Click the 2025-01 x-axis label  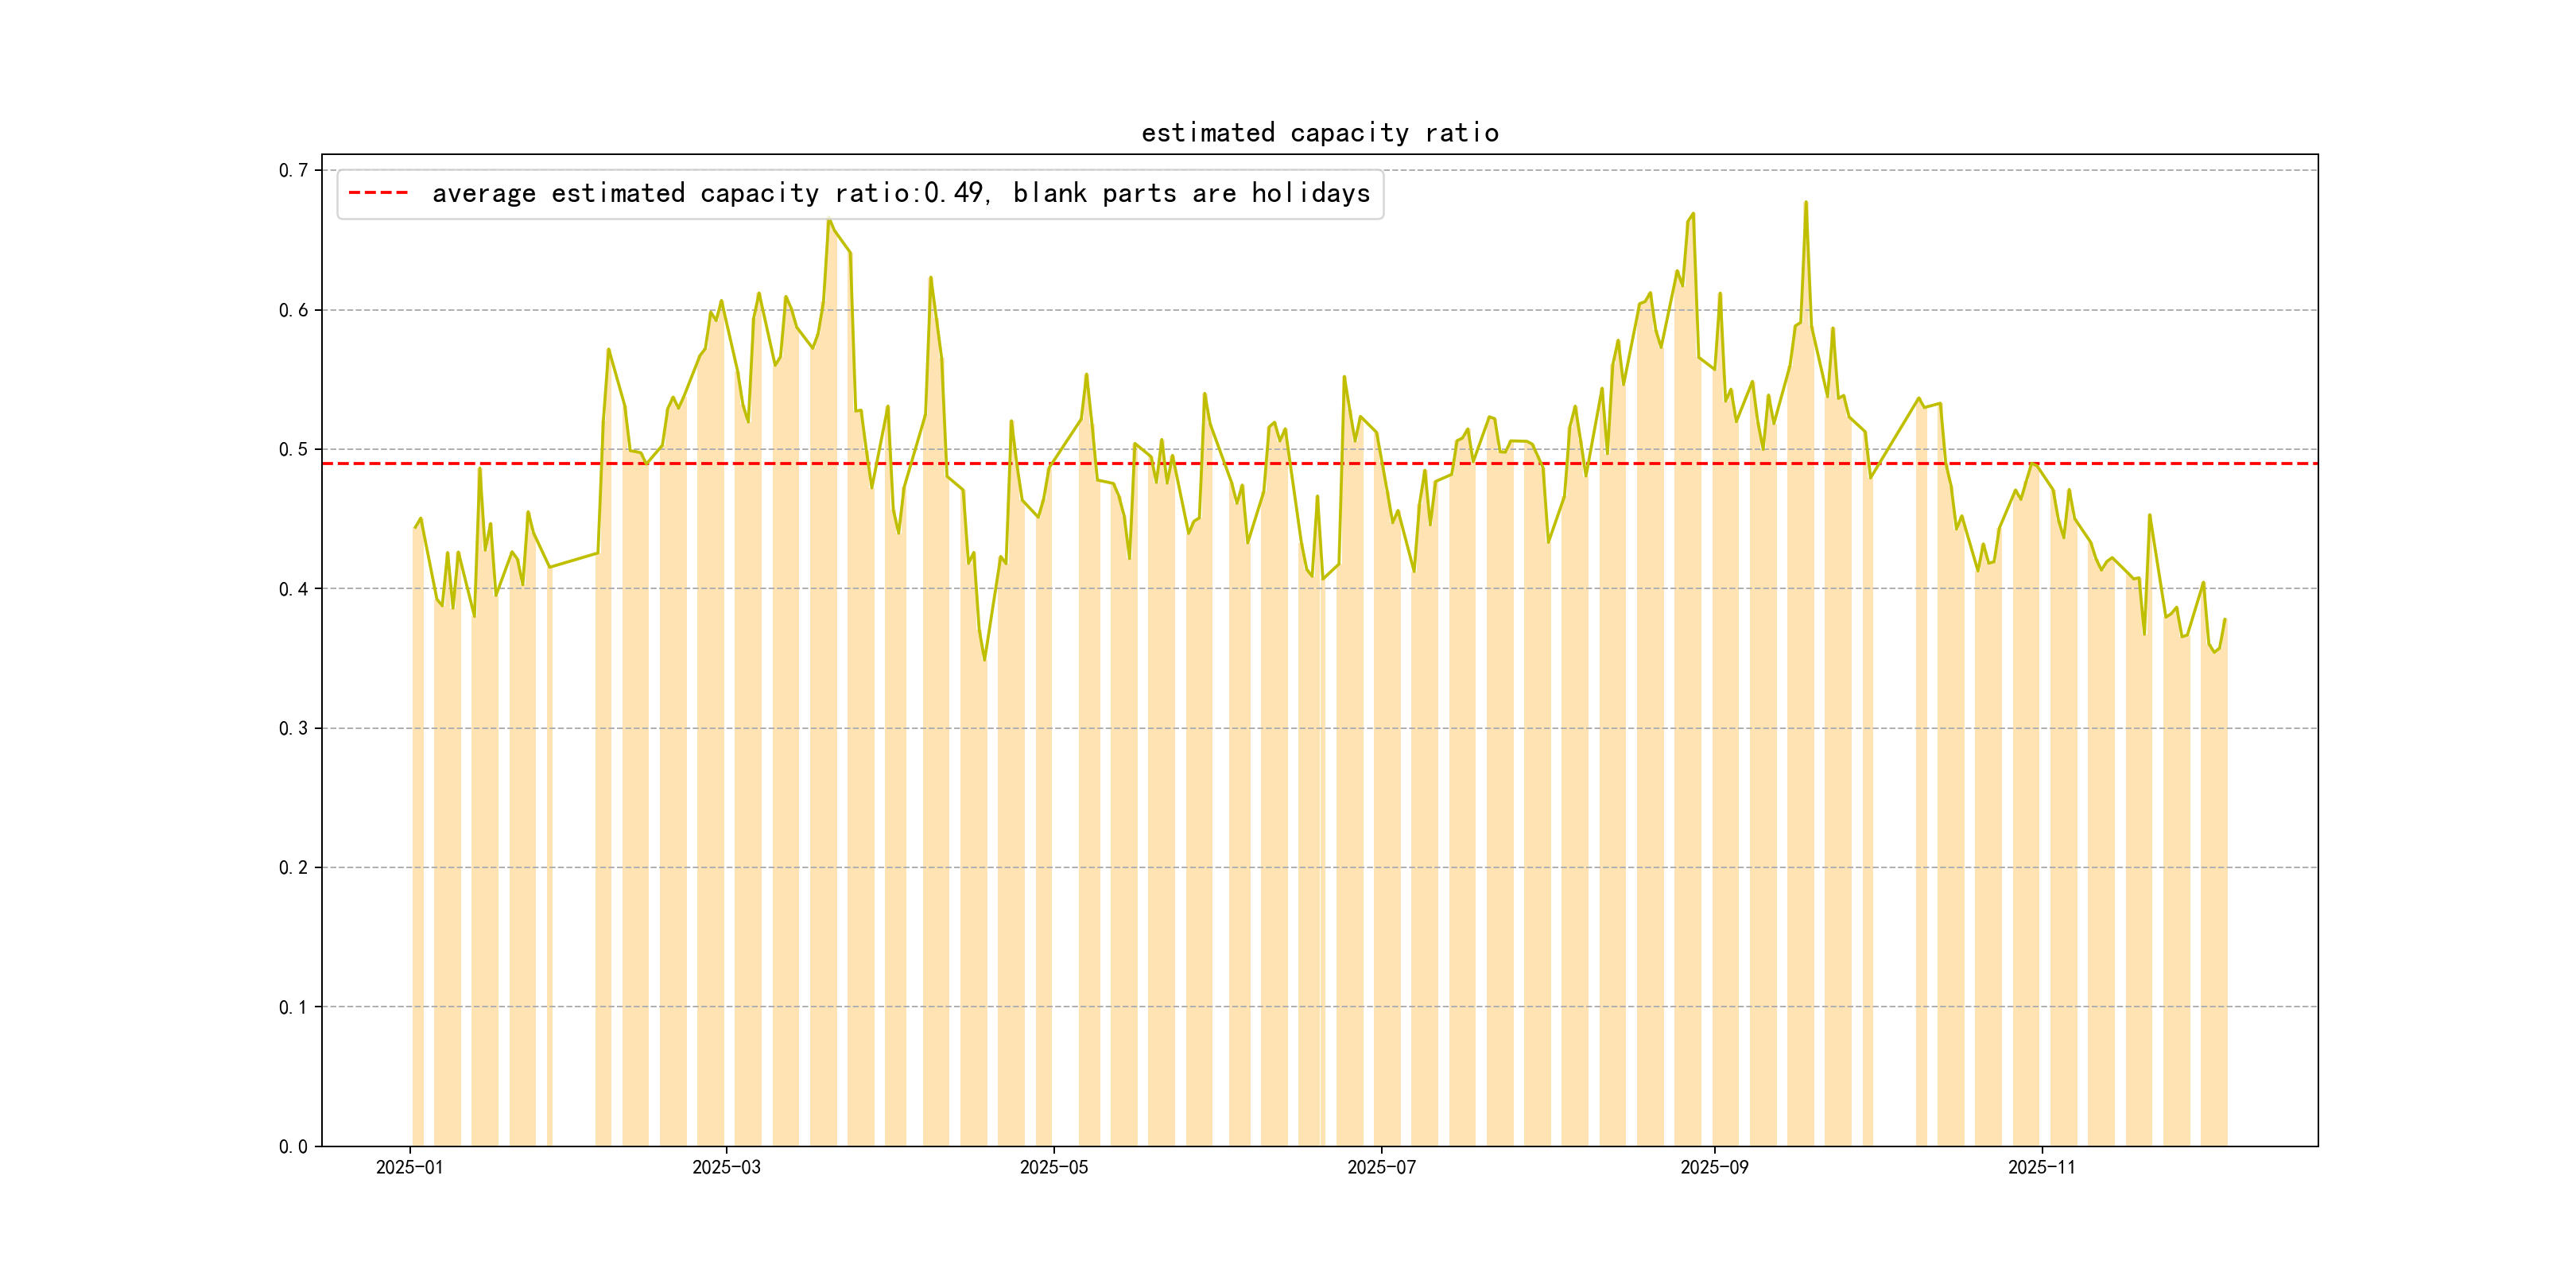pyautogui.click(x=409, y=1167)
